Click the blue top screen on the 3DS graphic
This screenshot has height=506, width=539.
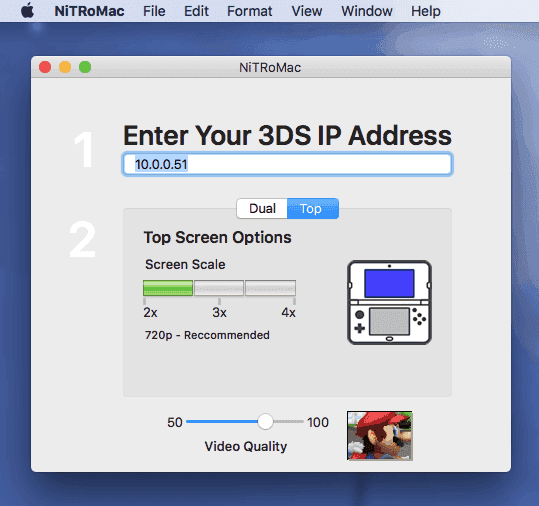coord(389,283)
